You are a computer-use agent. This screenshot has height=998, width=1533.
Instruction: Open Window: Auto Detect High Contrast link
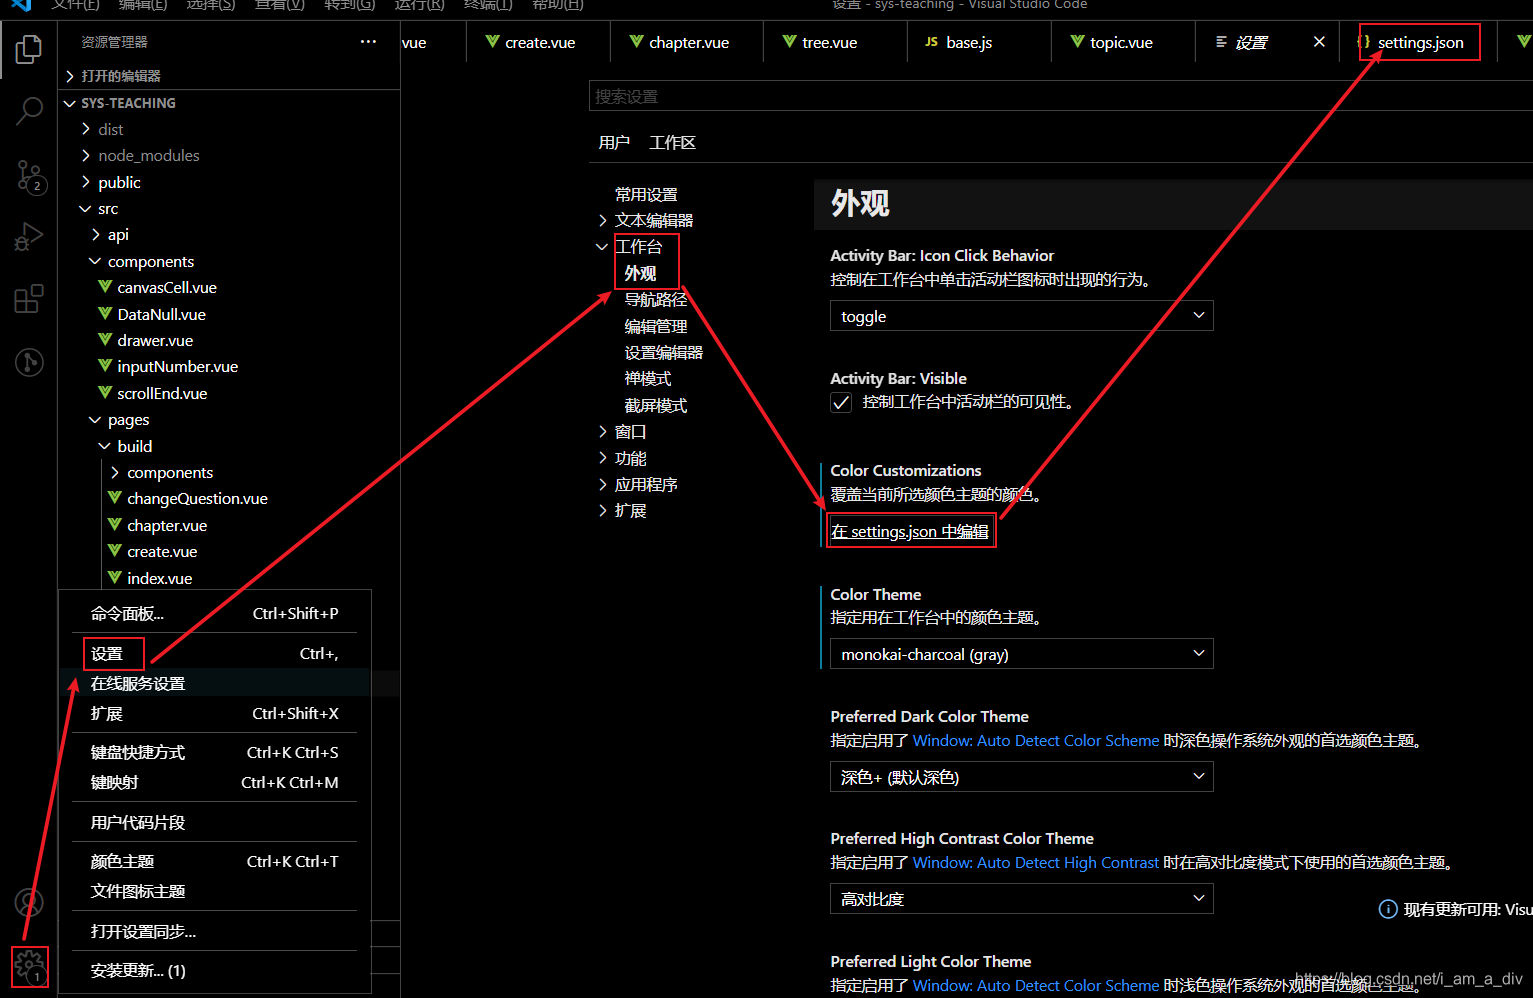coord(1036,862)
